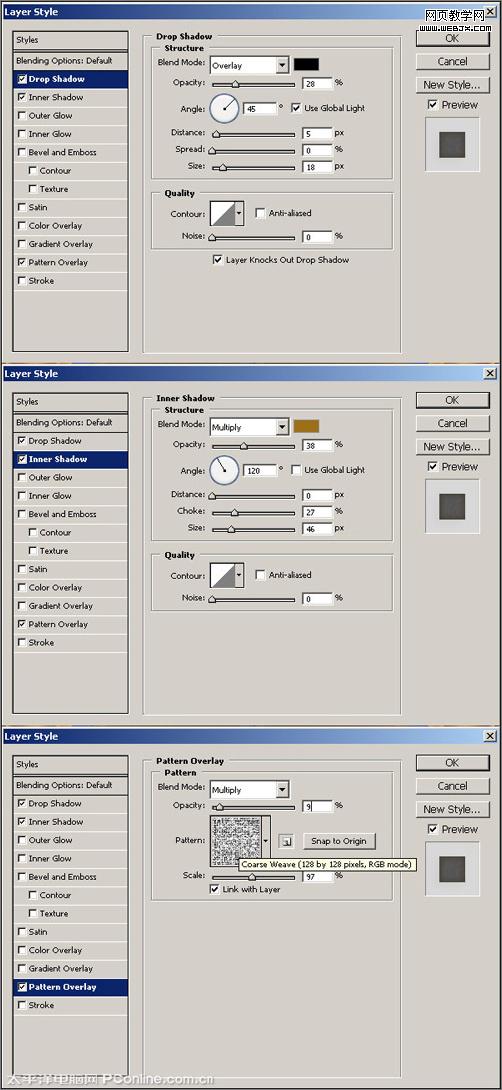Click the contour thumbnail in the Drop Shadow Quality section
This screenshot has height=1090, width=502.
pyautogui.click(x=222, y=214)
